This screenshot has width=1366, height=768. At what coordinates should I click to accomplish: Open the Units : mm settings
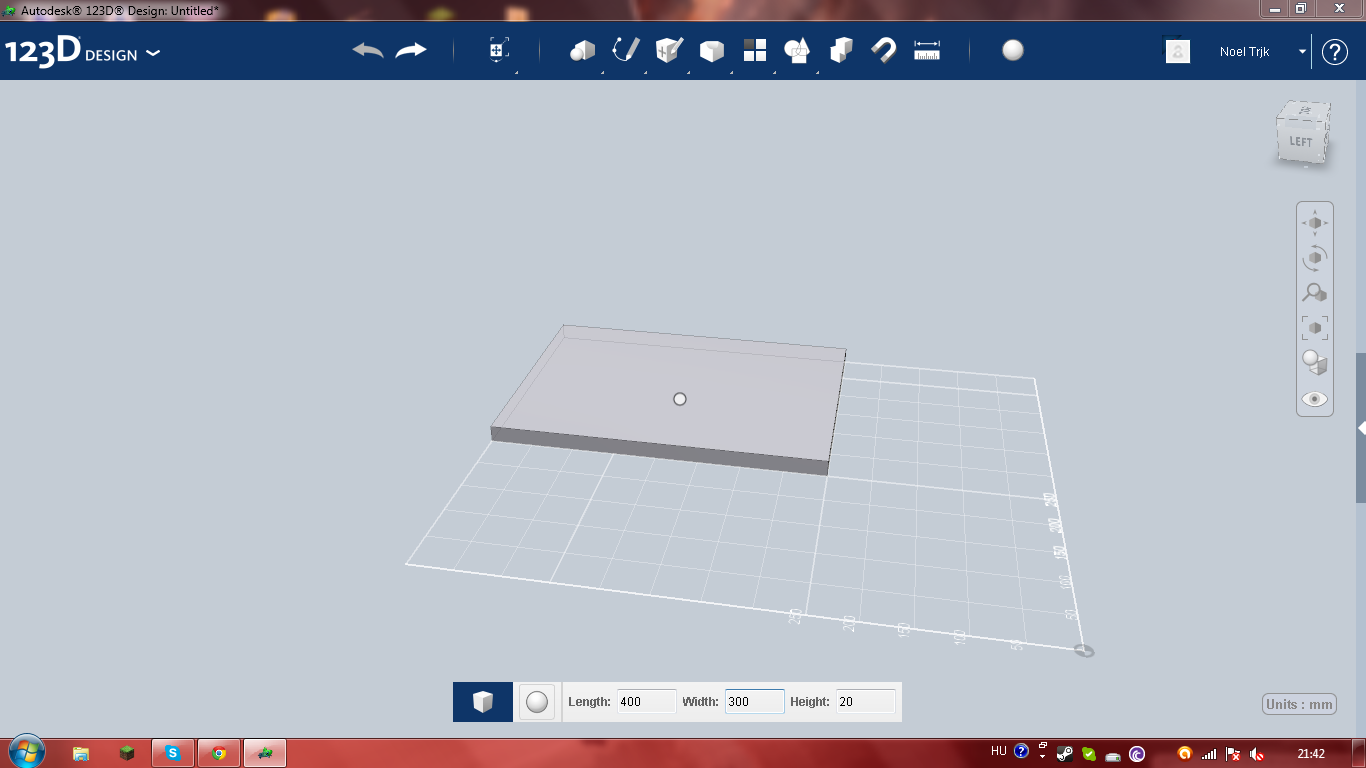pyautogui.click(x=1299, y=704)
